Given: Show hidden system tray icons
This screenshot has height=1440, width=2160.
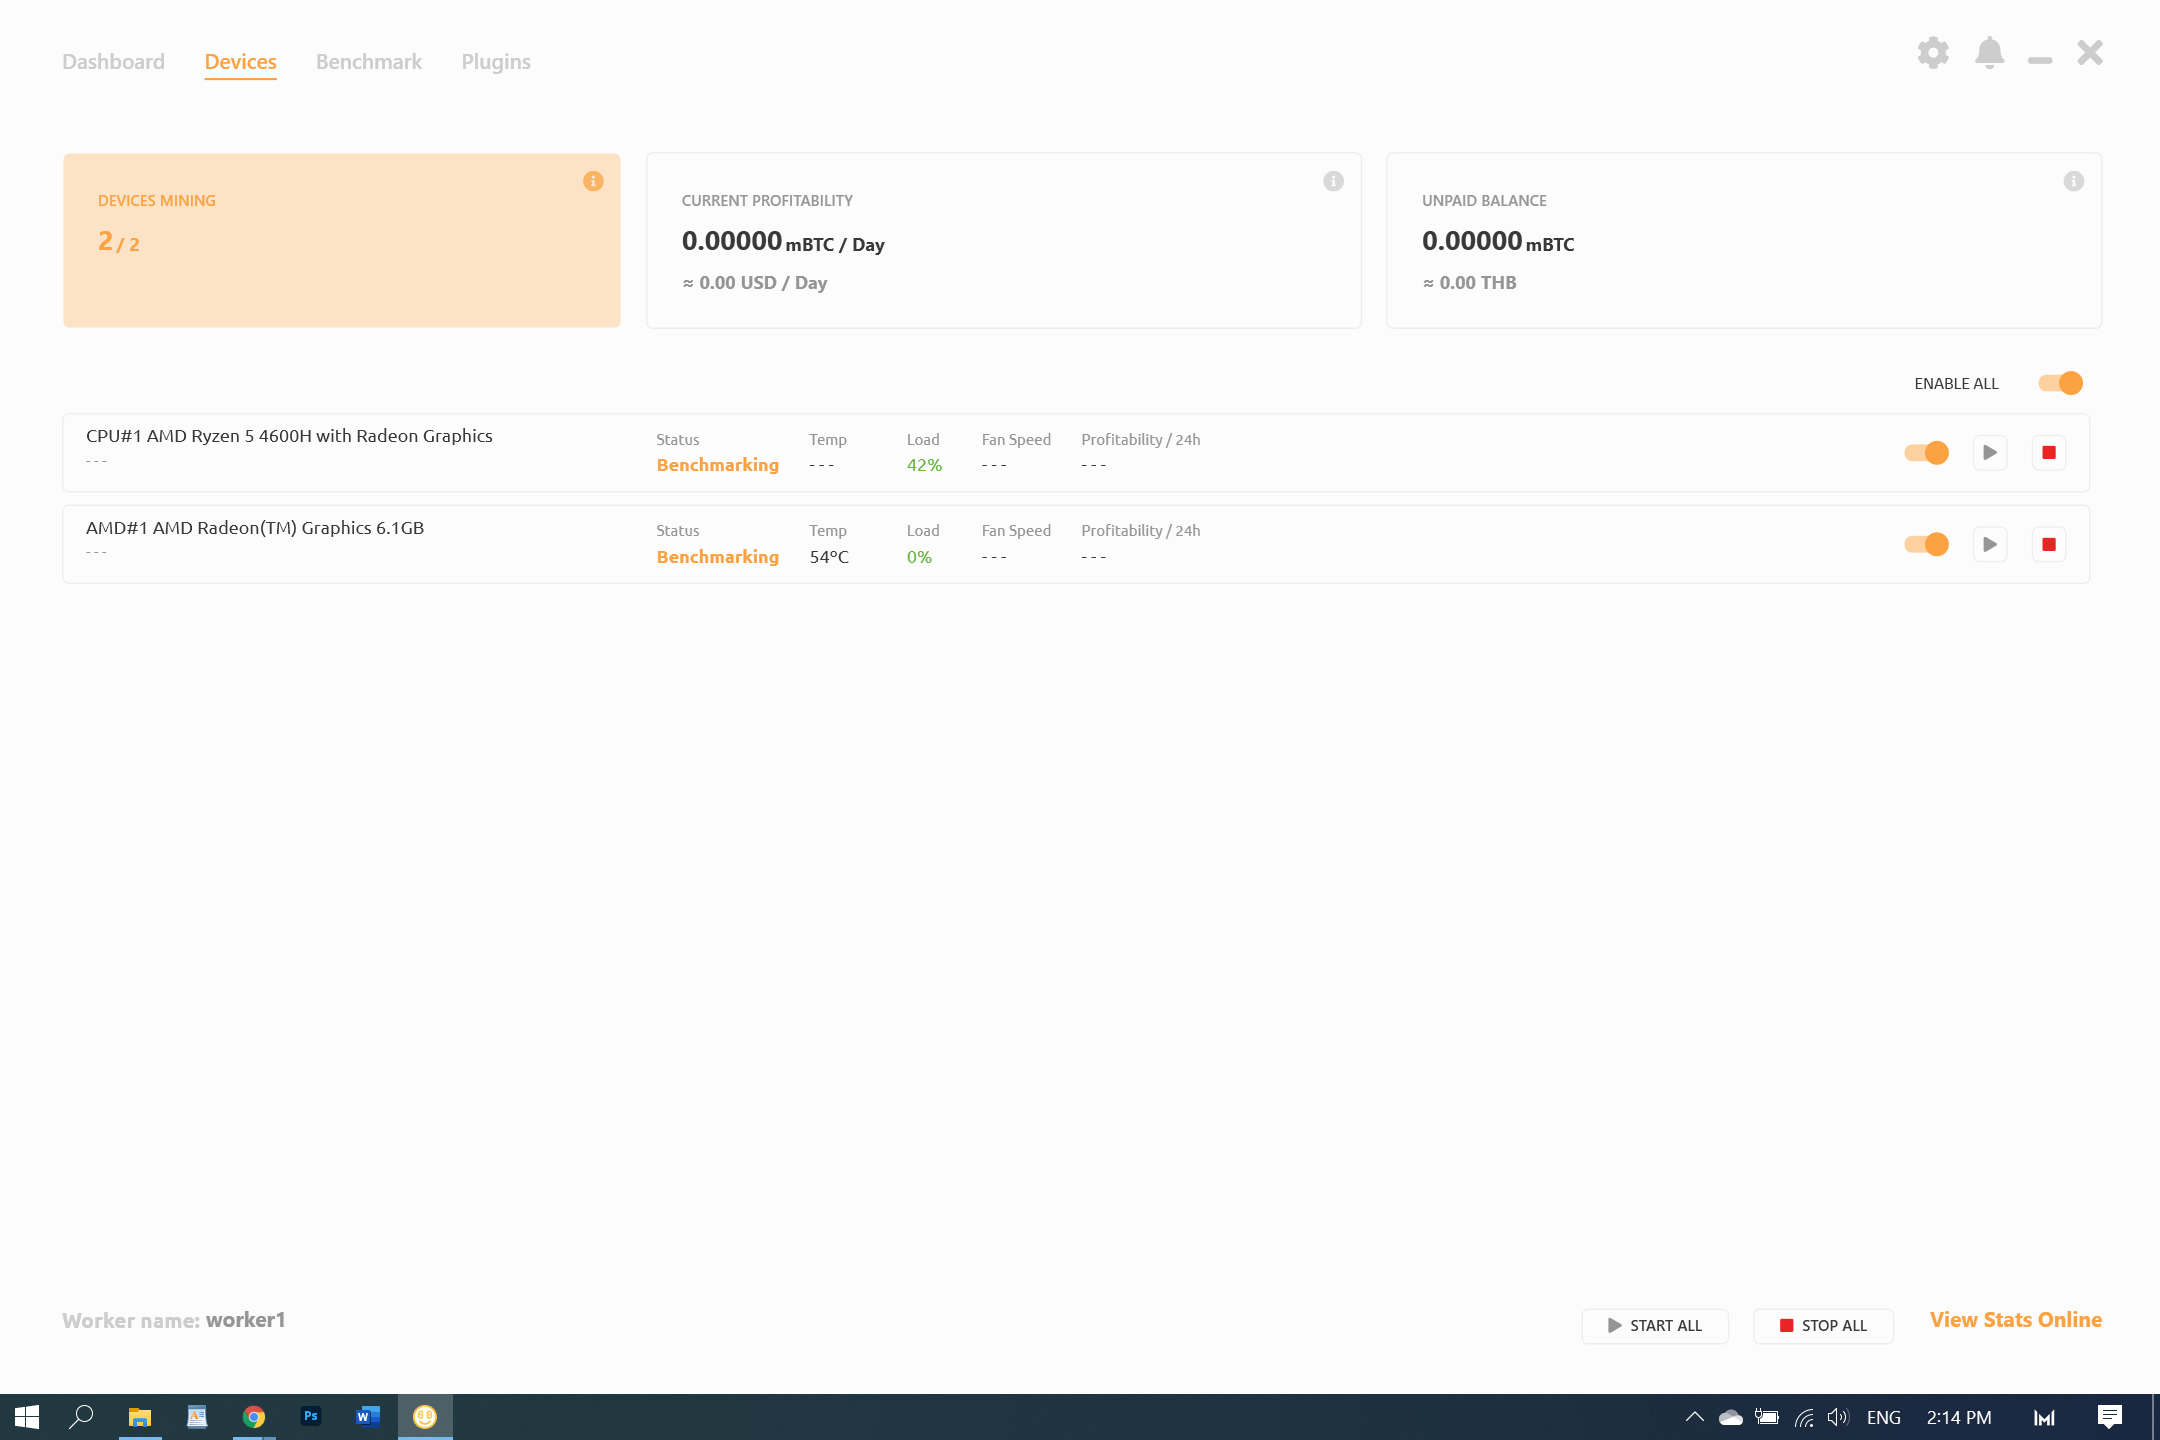Looking at the screenshot, I should (x=1694, y=1417).
